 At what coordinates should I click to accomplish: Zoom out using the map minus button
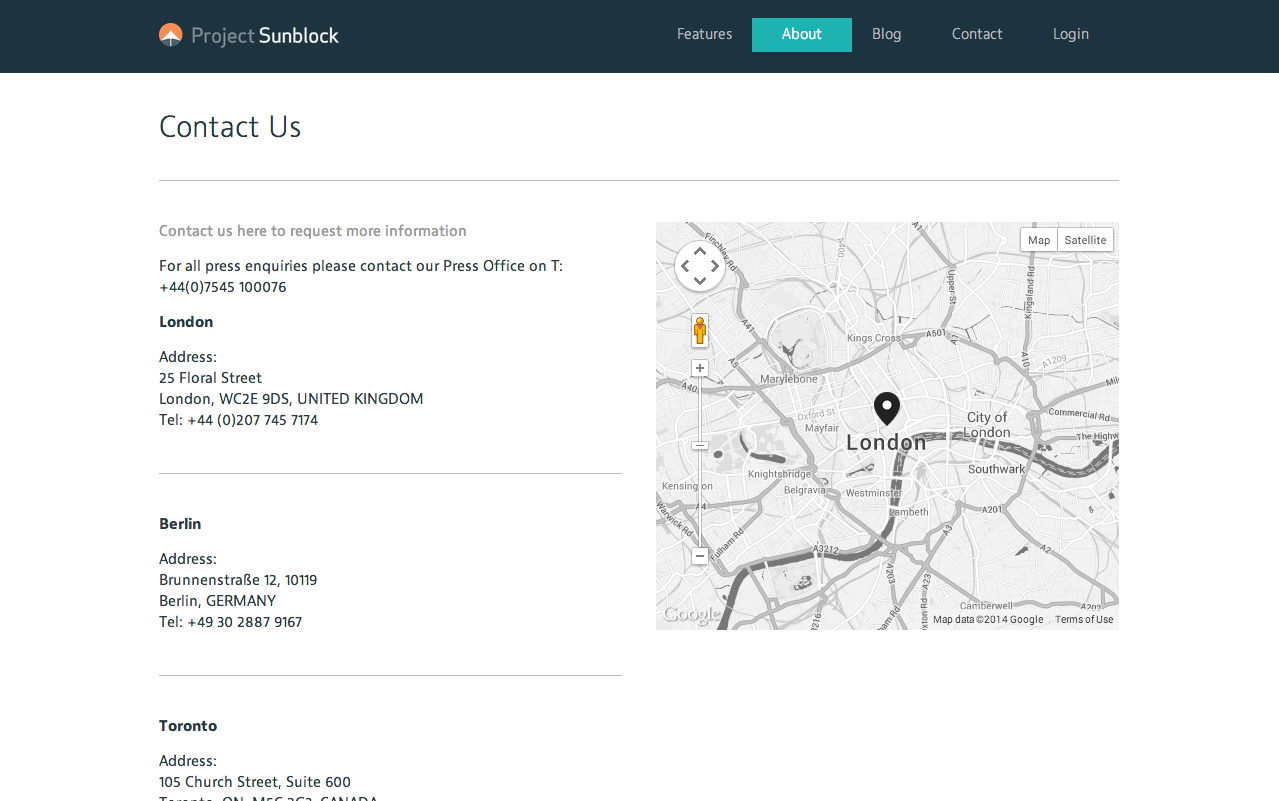(x=700, y=556)
